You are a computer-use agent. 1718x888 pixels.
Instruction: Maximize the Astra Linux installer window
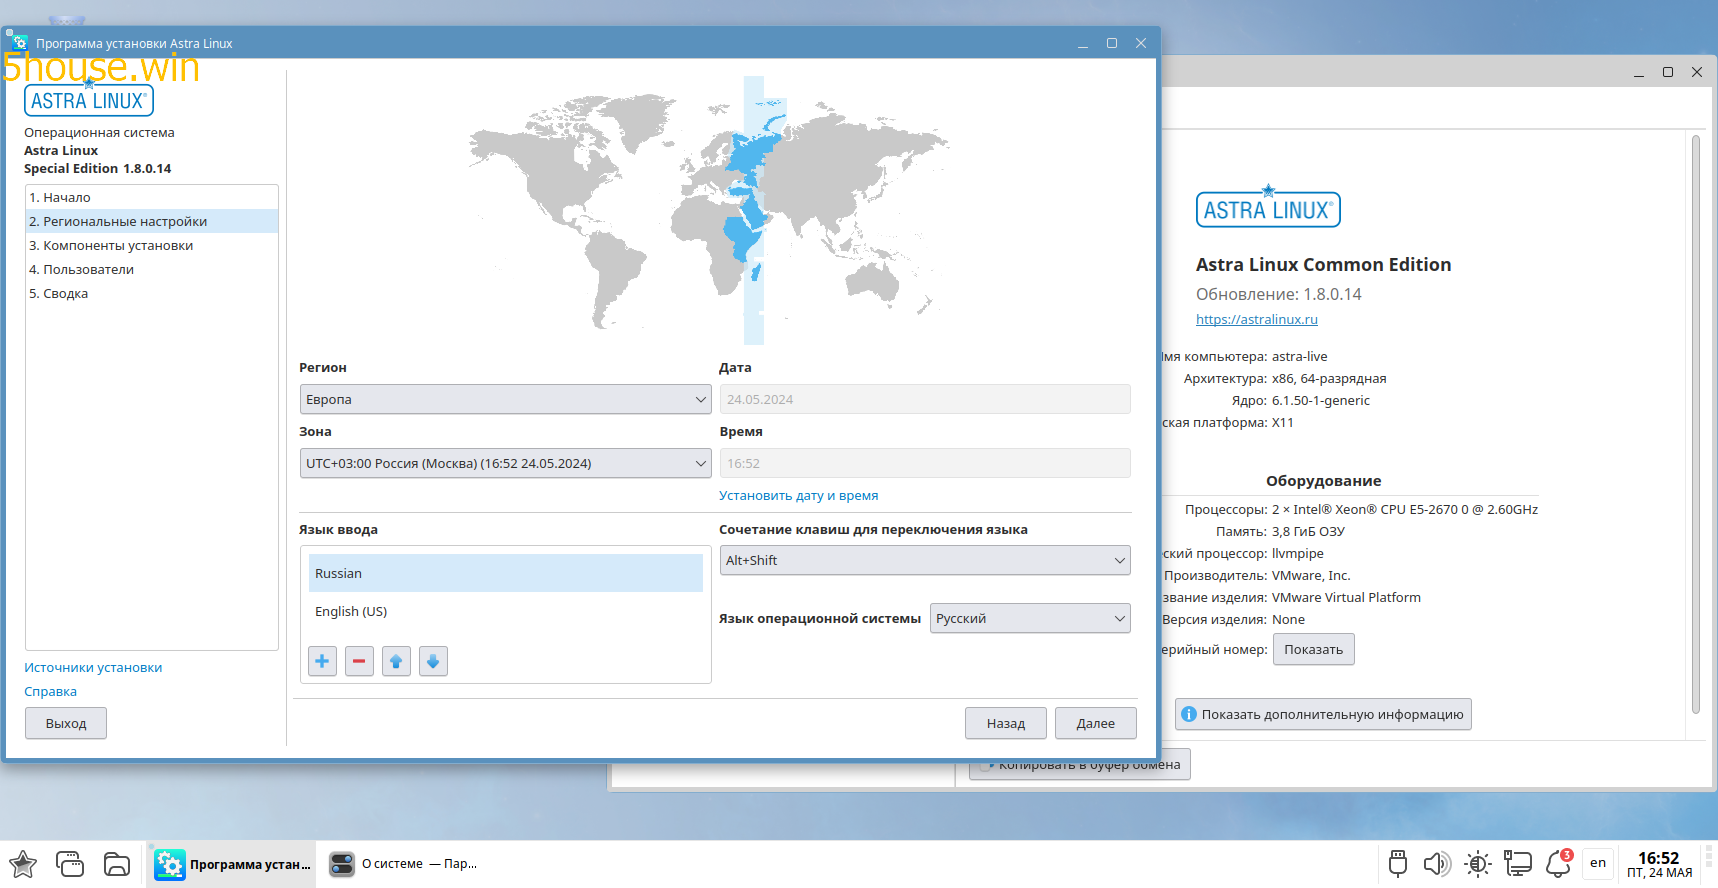[x=1112, y=43]
